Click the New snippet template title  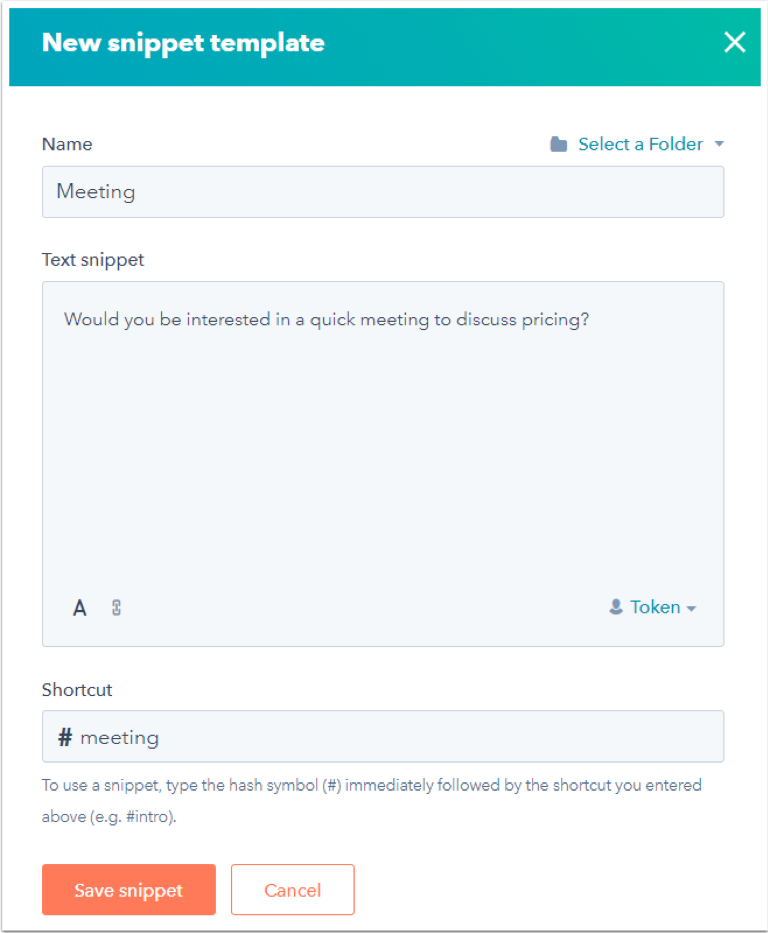coord(183,43)
